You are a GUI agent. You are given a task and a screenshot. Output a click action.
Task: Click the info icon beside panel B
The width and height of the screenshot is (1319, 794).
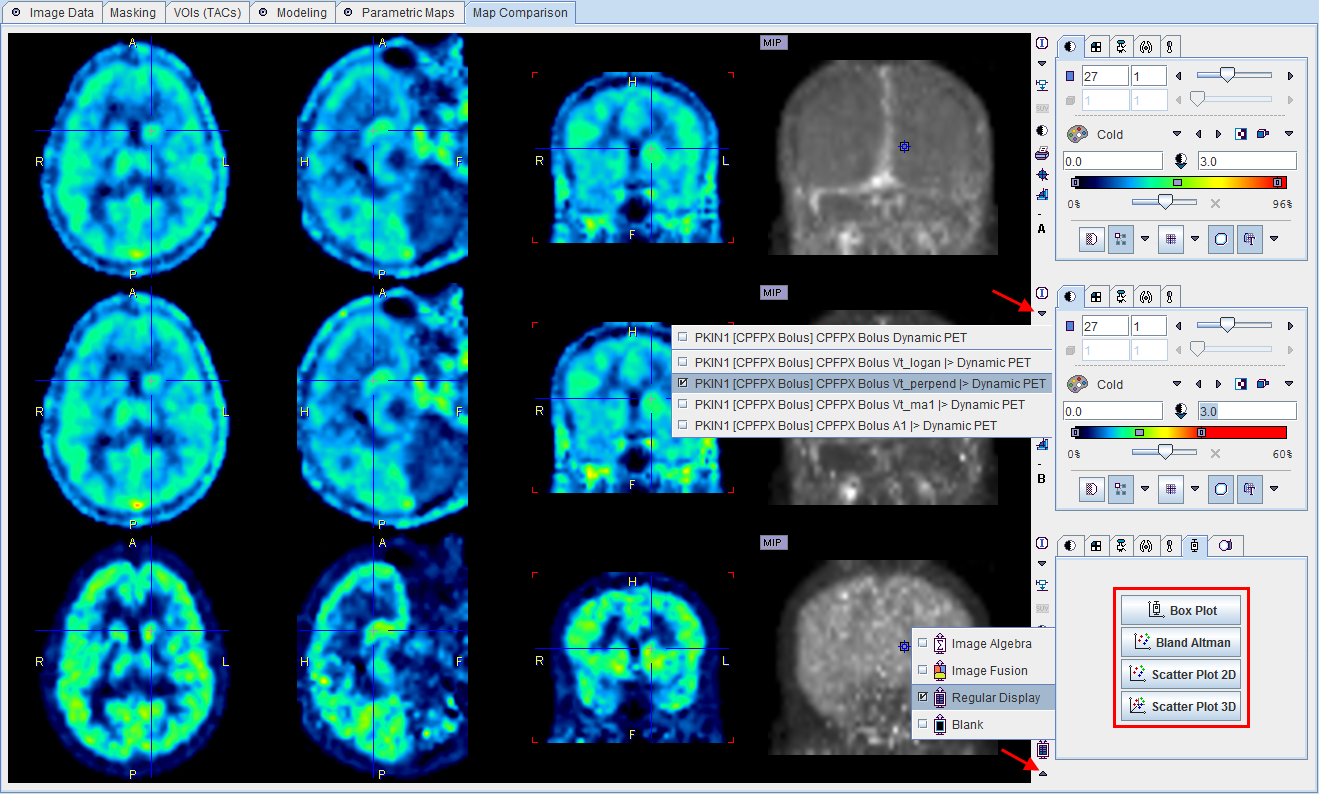coord(1042,294)
